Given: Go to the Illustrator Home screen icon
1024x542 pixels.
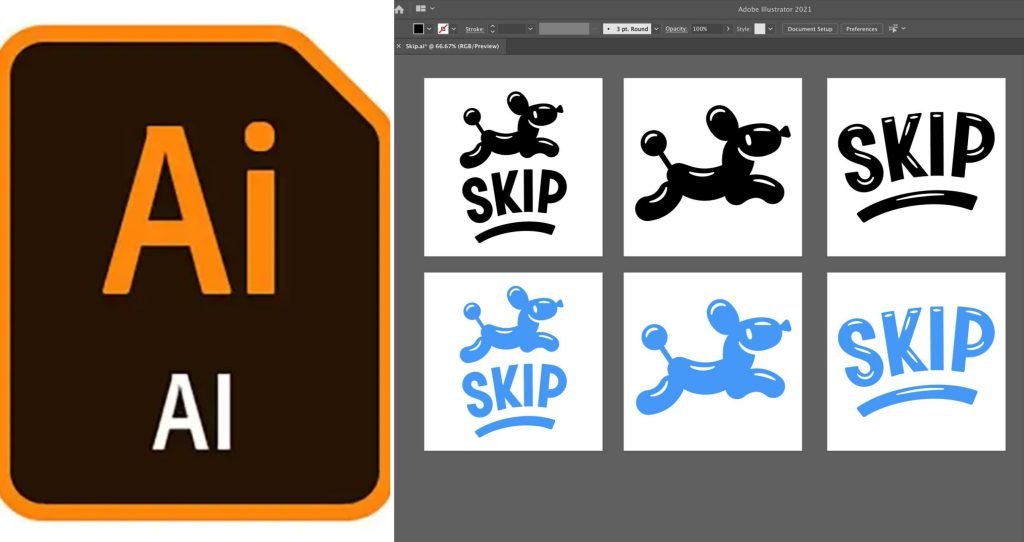Looking at the screenshot, I should click(399, 9).
